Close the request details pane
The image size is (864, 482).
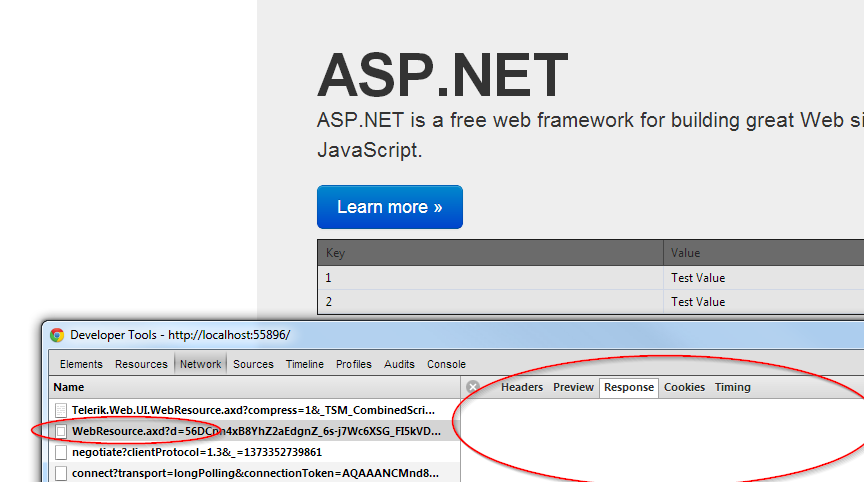(x=473, y=387)
